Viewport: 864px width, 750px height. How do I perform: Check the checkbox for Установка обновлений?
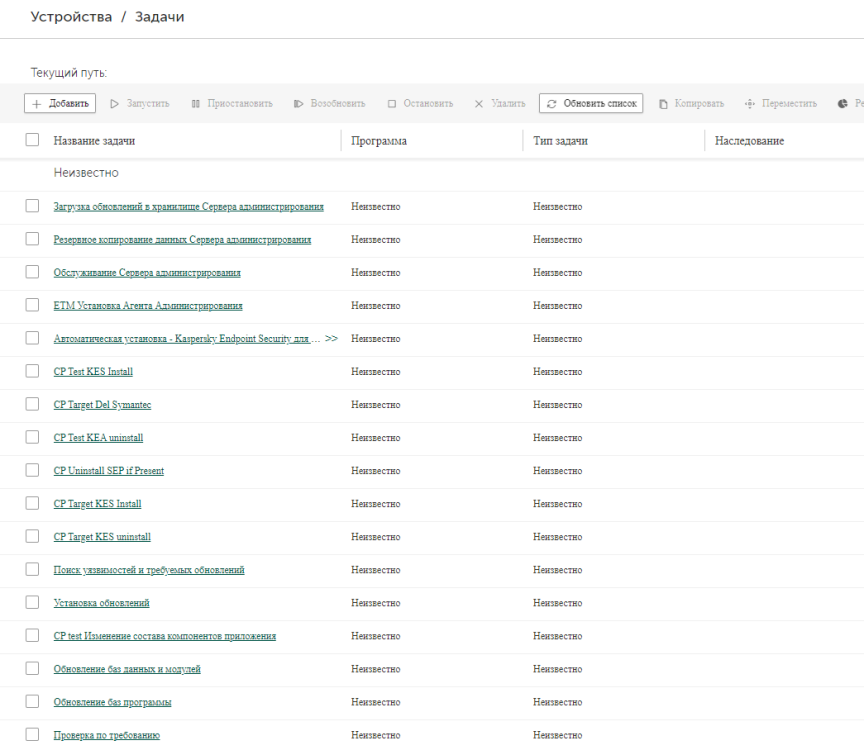pyautogui.click(x=31, y=602)
